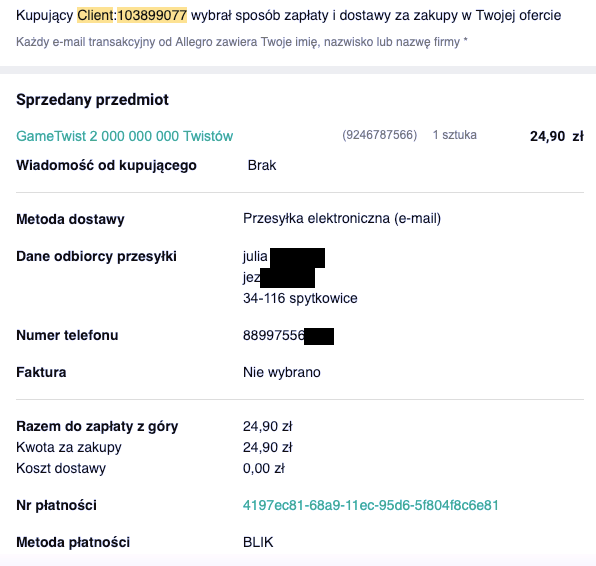Click the item price 24,90 zł in bold
This screenshot has height=566, width=596.
coord(557,136)
